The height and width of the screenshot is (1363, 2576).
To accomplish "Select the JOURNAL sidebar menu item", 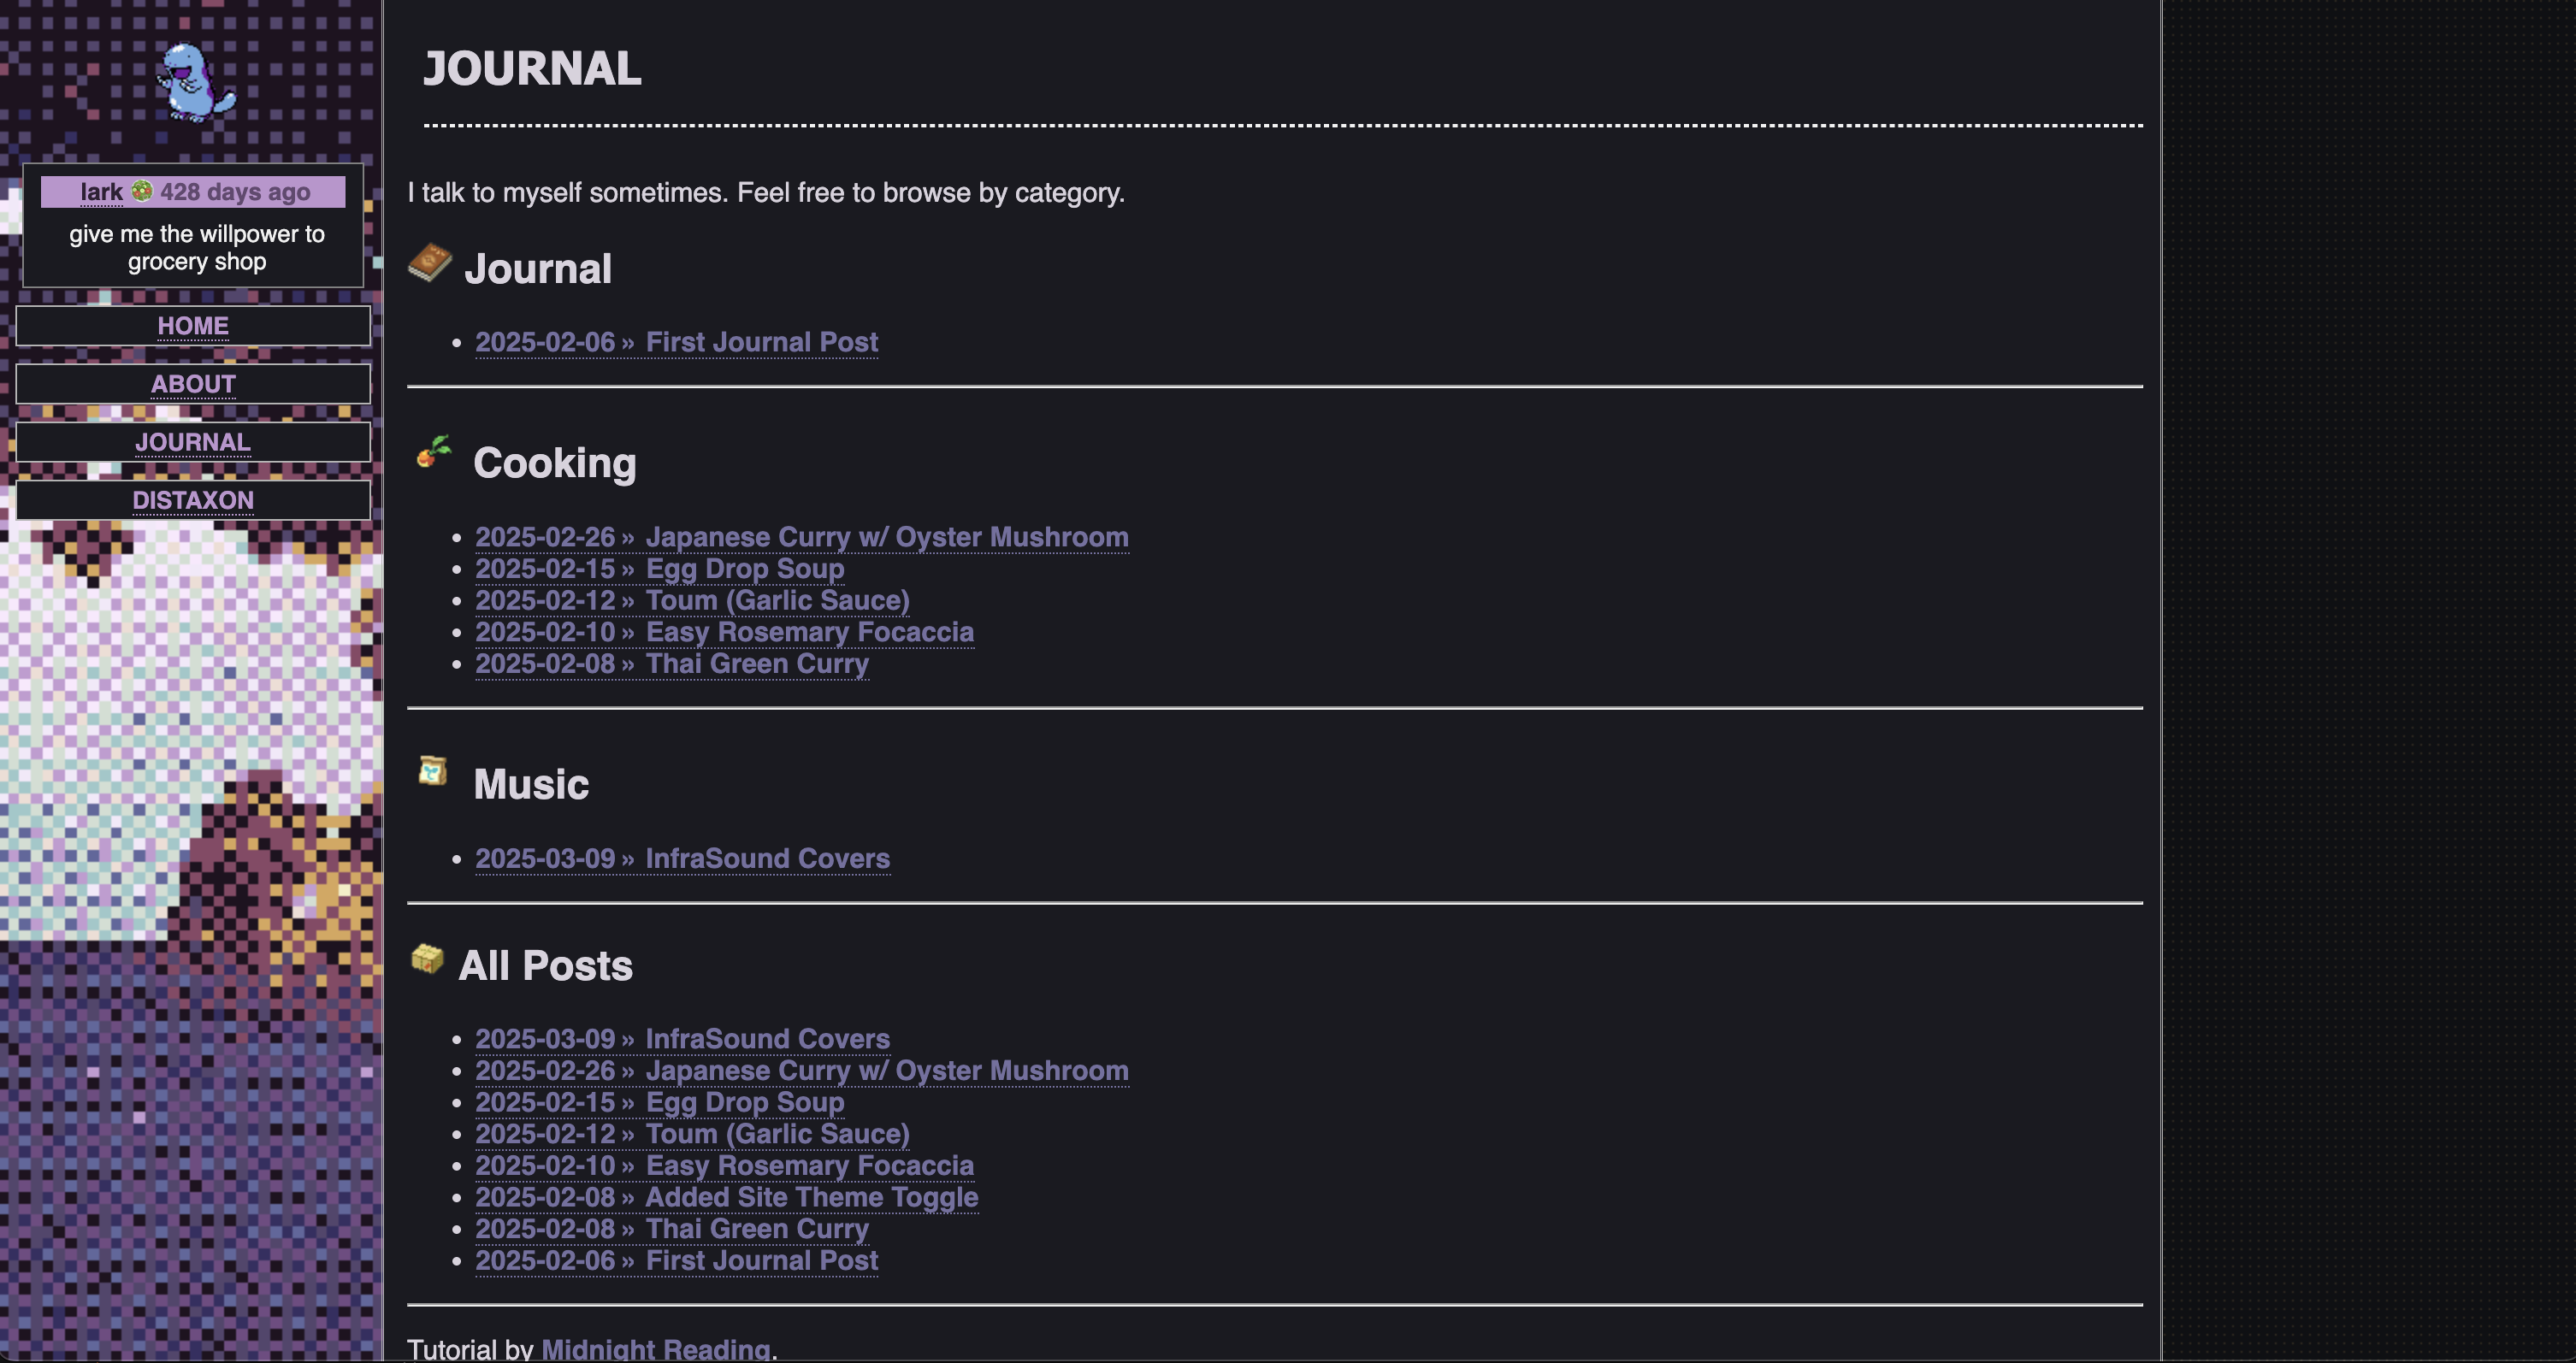I will click(193, 442).
